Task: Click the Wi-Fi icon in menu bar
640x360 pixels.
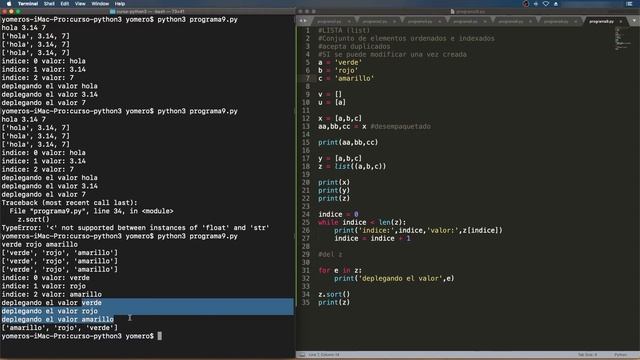Action: coord(546,4)
